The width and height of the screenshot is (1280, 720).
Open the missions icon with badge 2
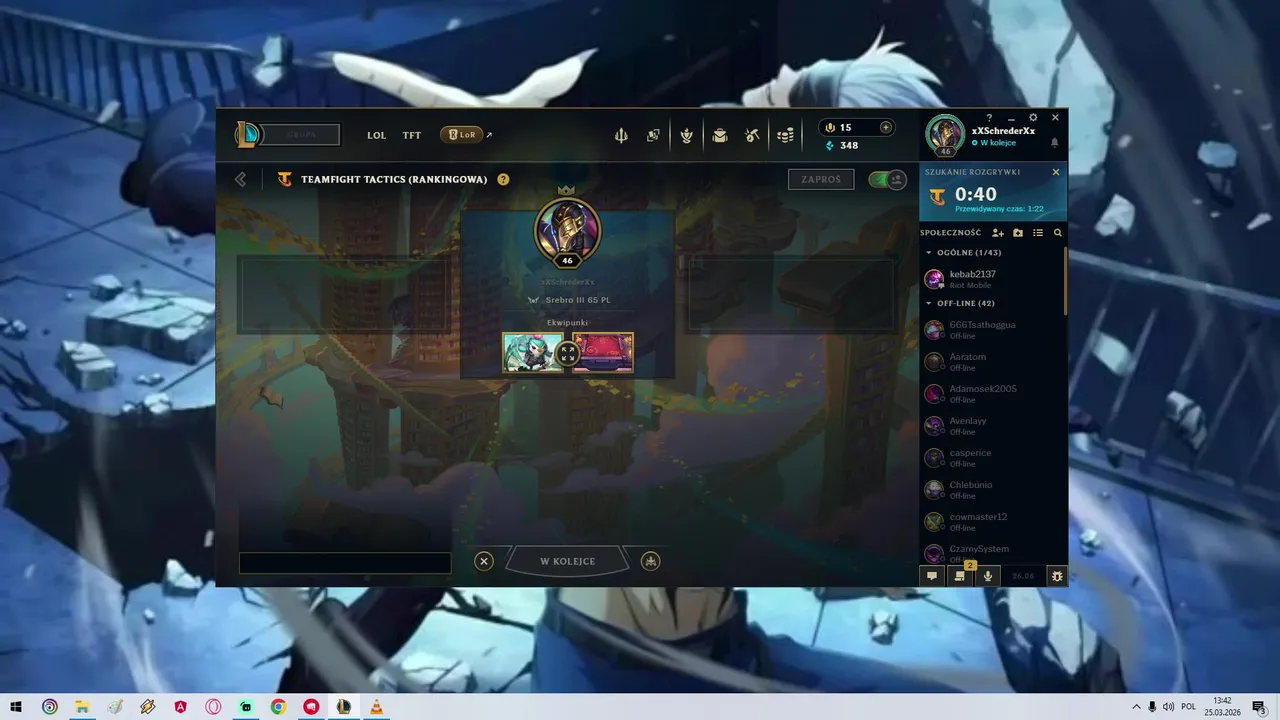pos(960,575)
